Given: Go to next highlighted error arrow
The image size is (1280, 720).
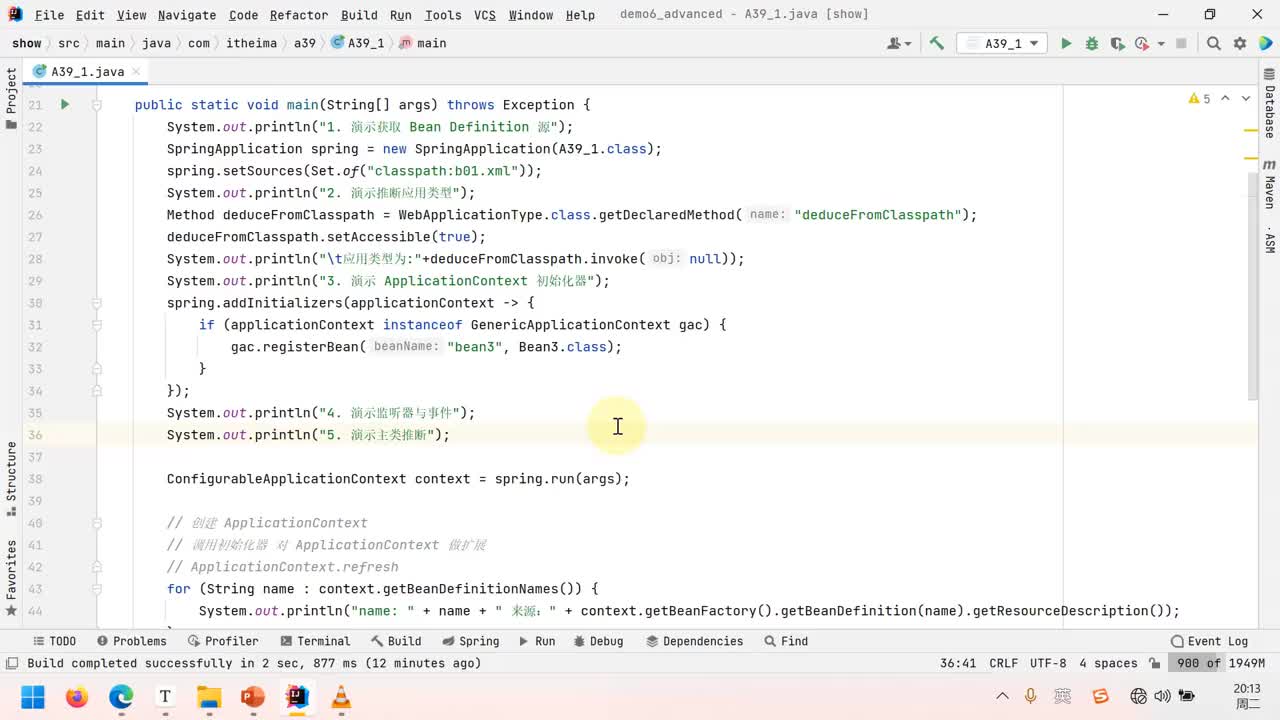Looking at the screenshot, I should [1246, 99].
